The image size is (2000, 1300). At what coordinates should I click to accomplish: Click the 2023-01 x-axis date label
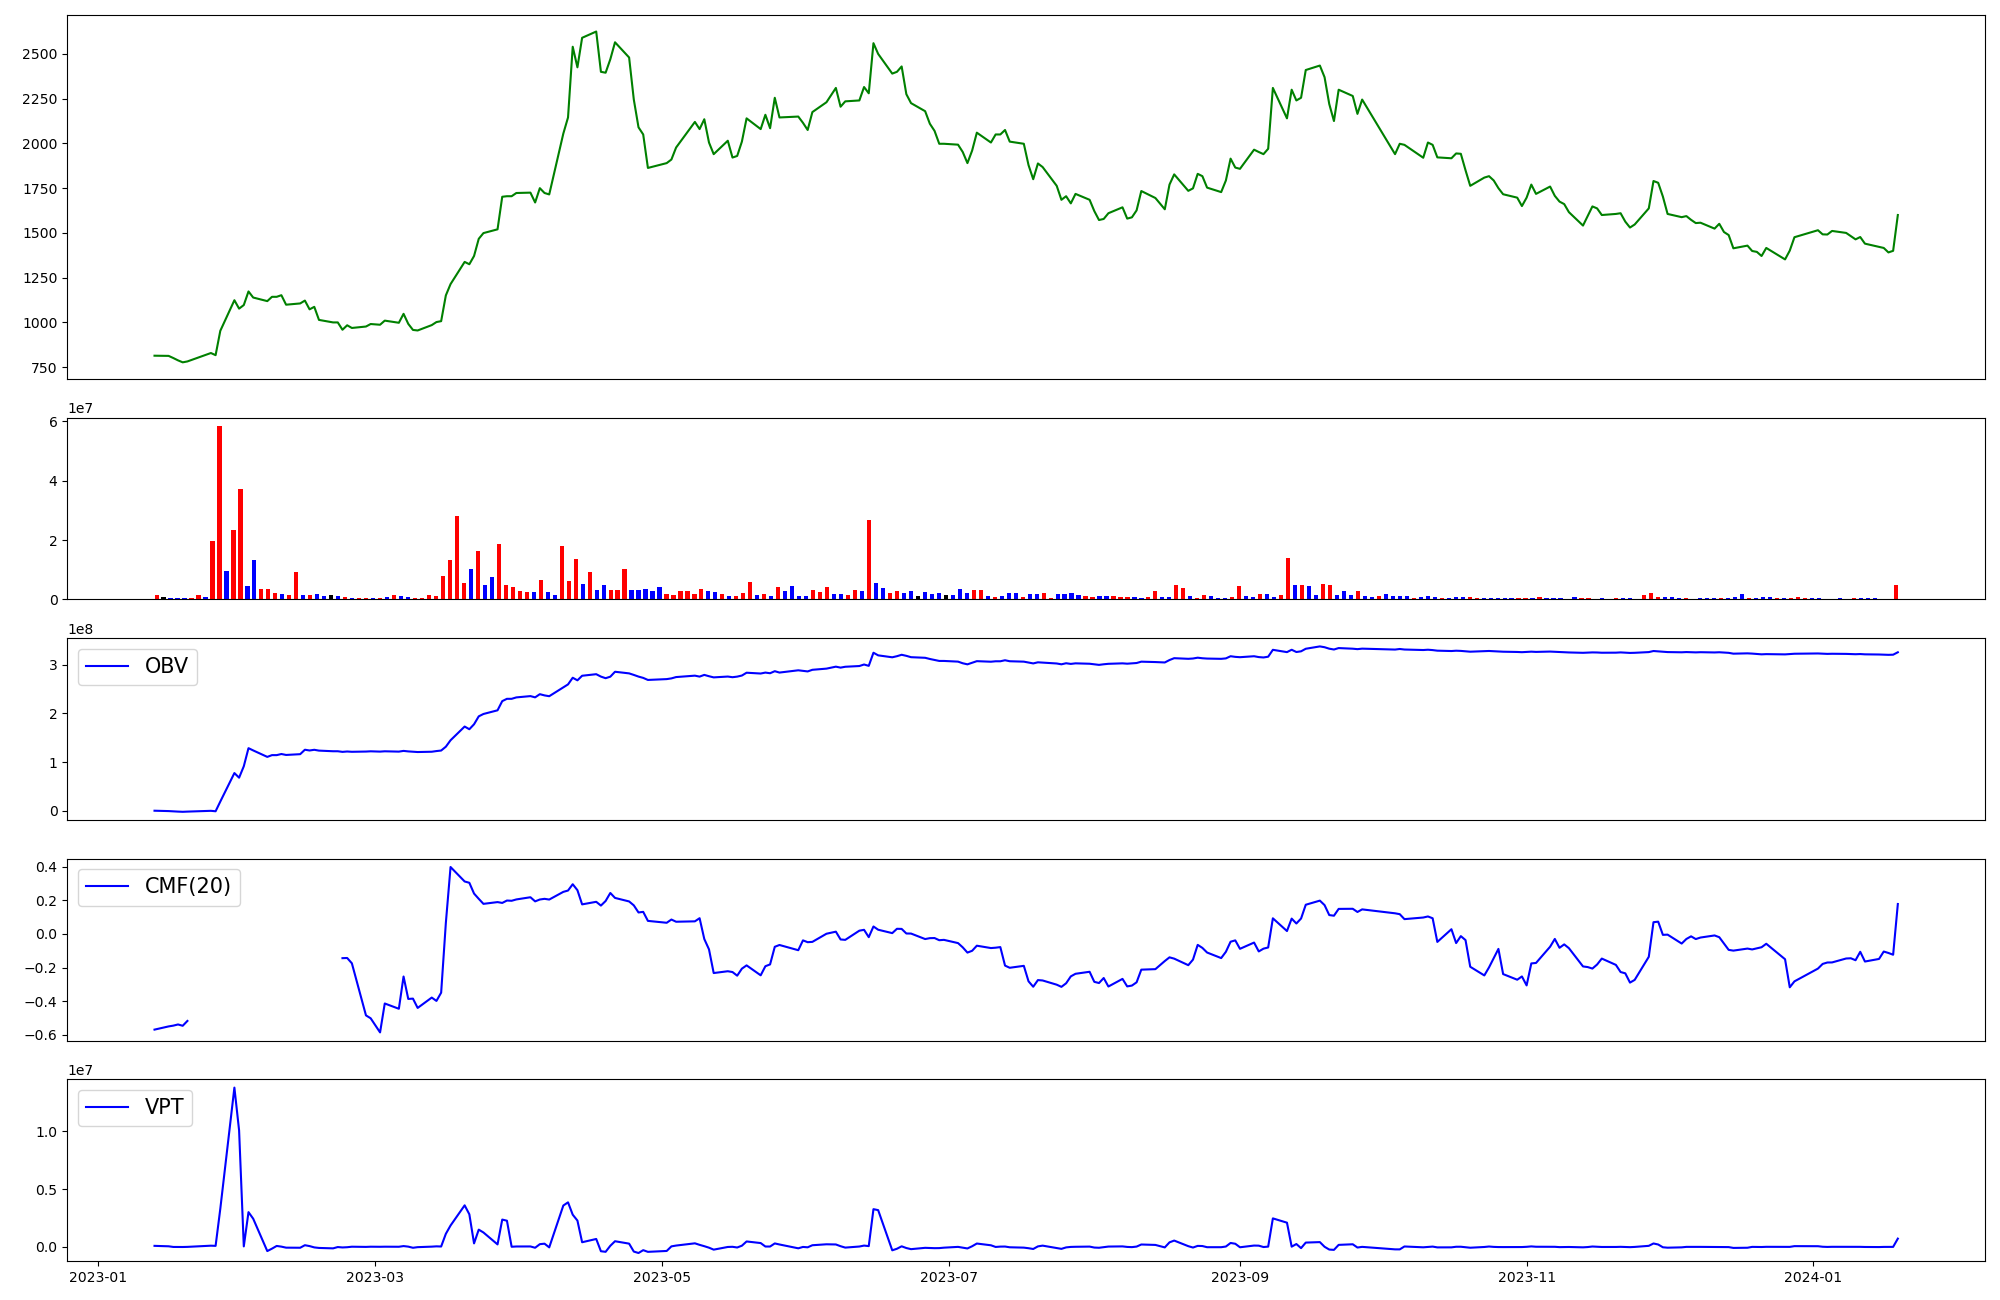tap(98, 1277)
